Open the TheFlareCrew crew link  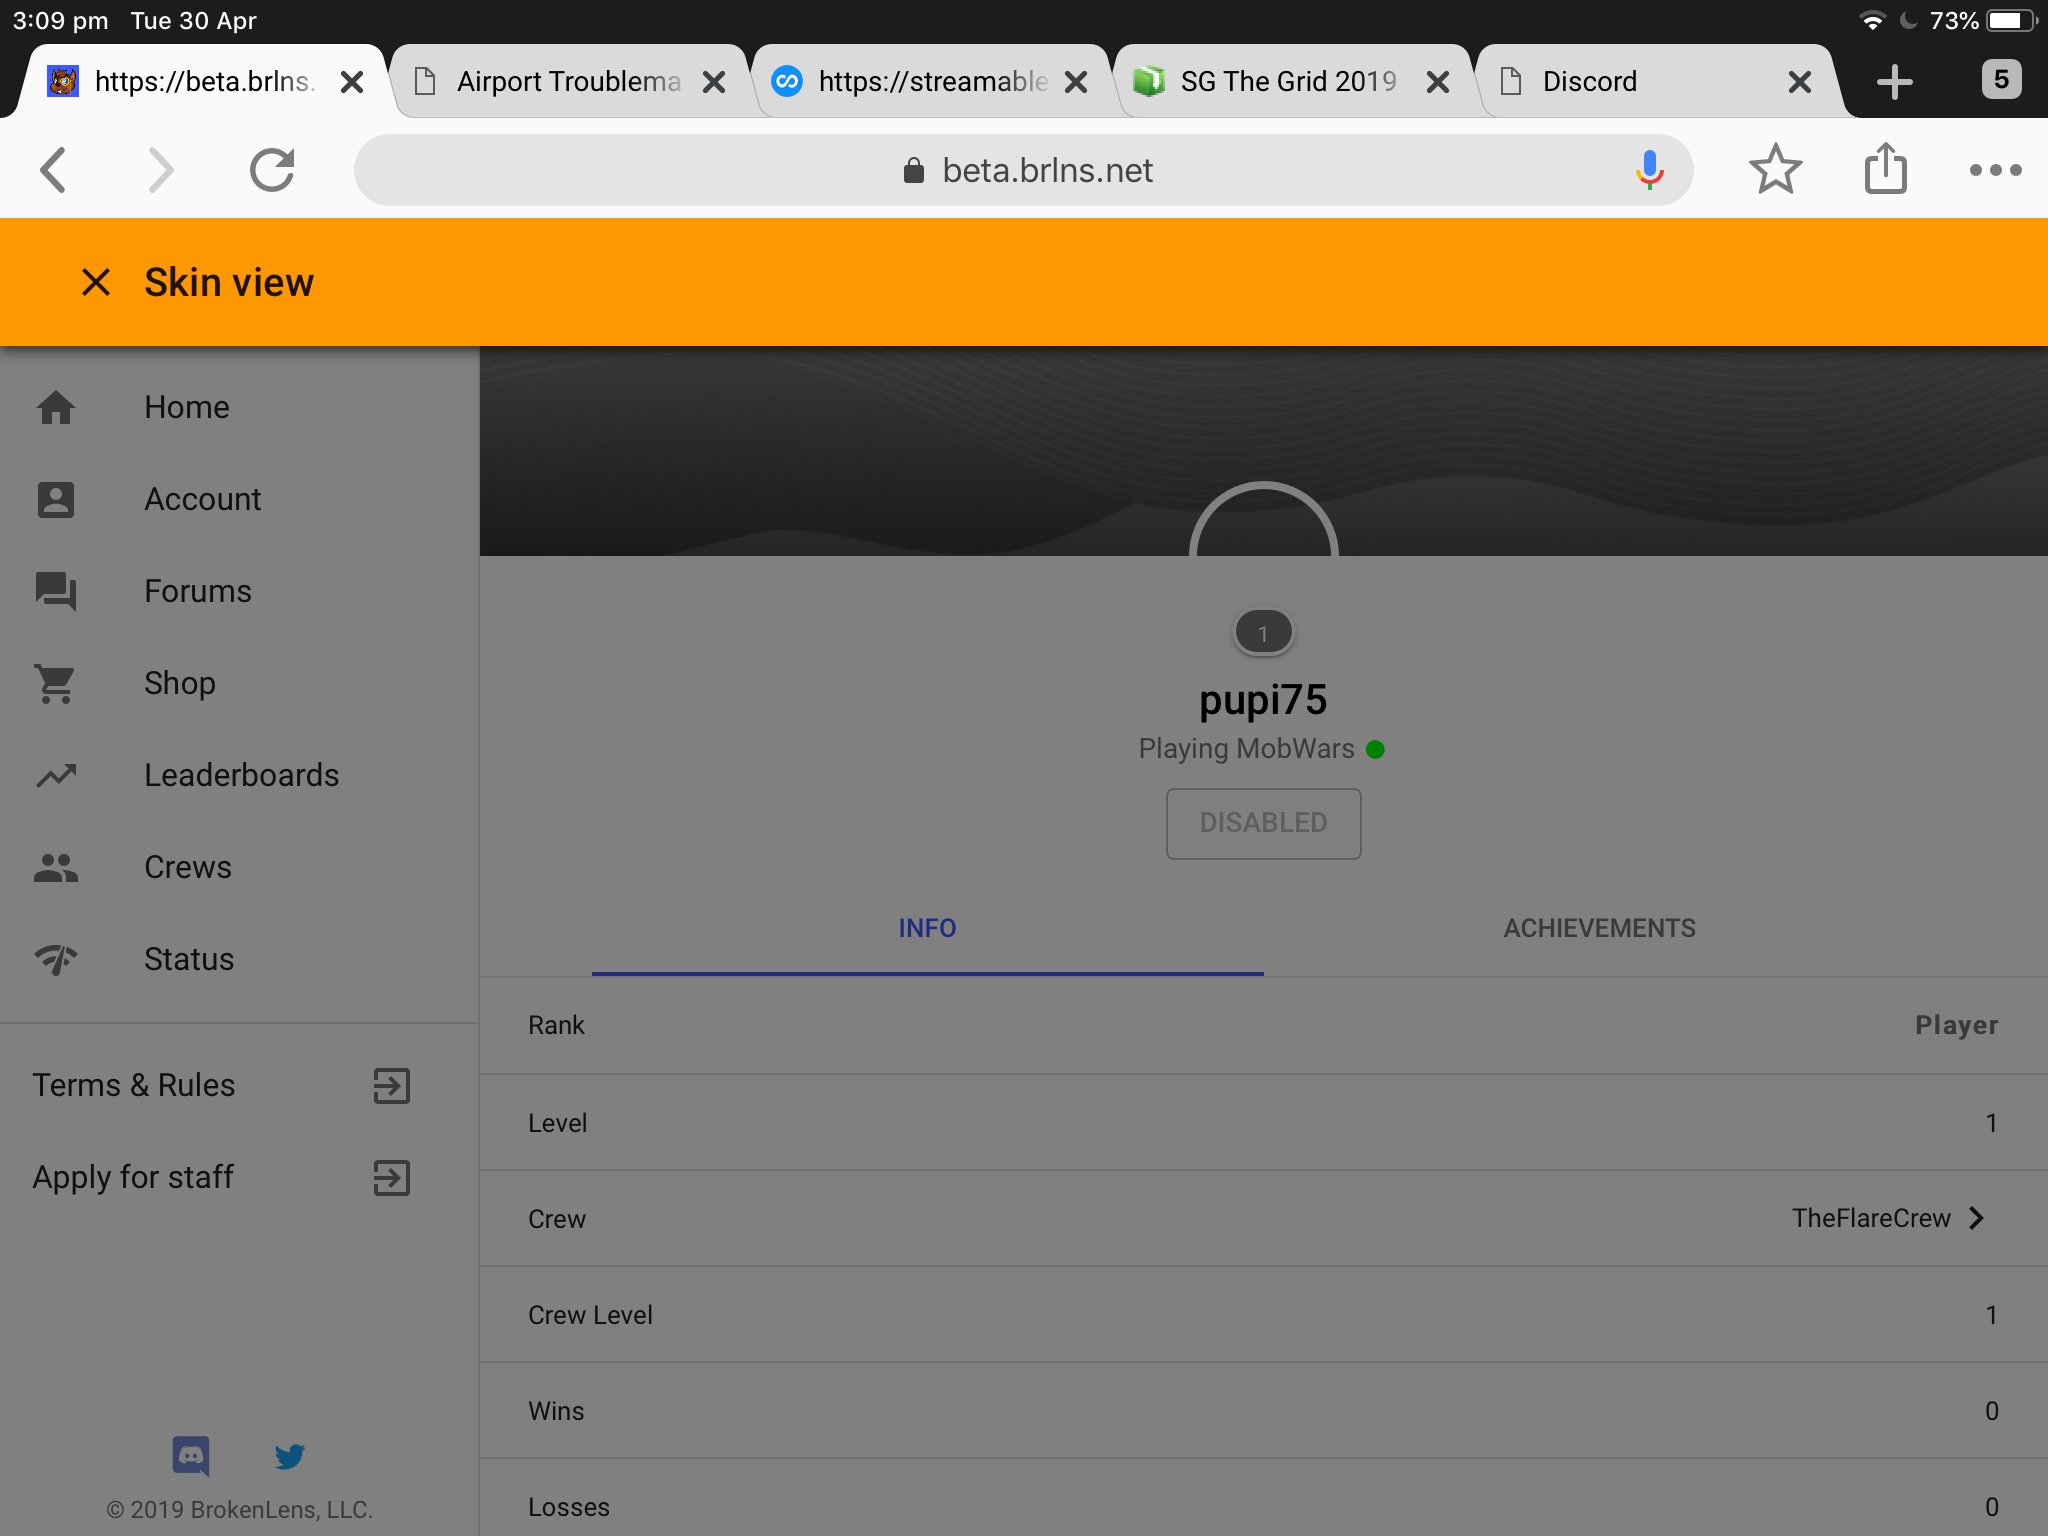coord(1871,1218)
